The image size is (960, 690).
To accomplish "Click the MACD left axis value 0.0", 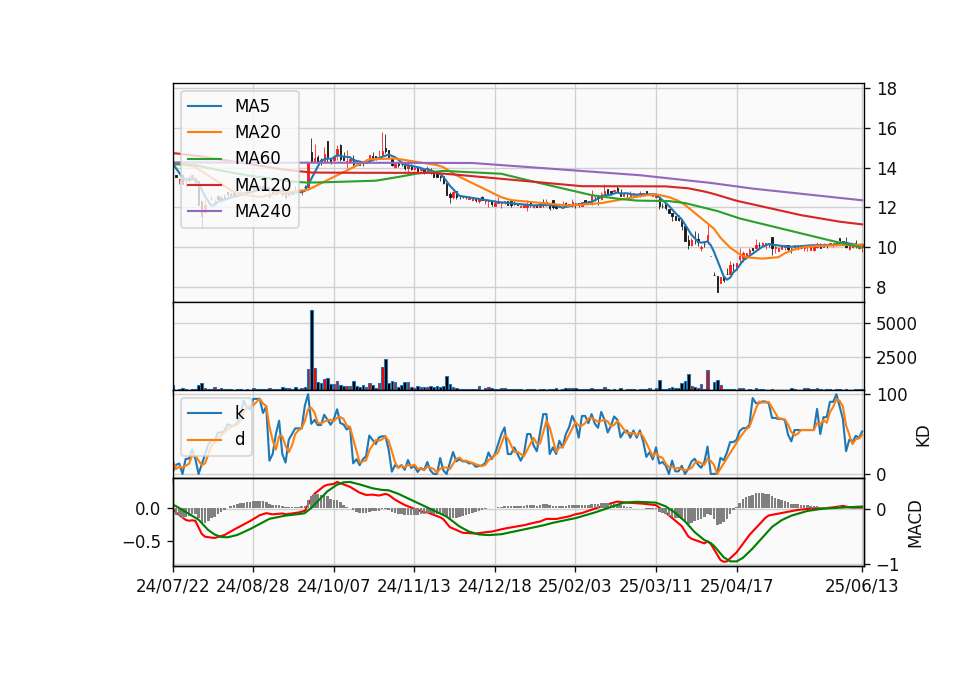I will pos(148,509).
